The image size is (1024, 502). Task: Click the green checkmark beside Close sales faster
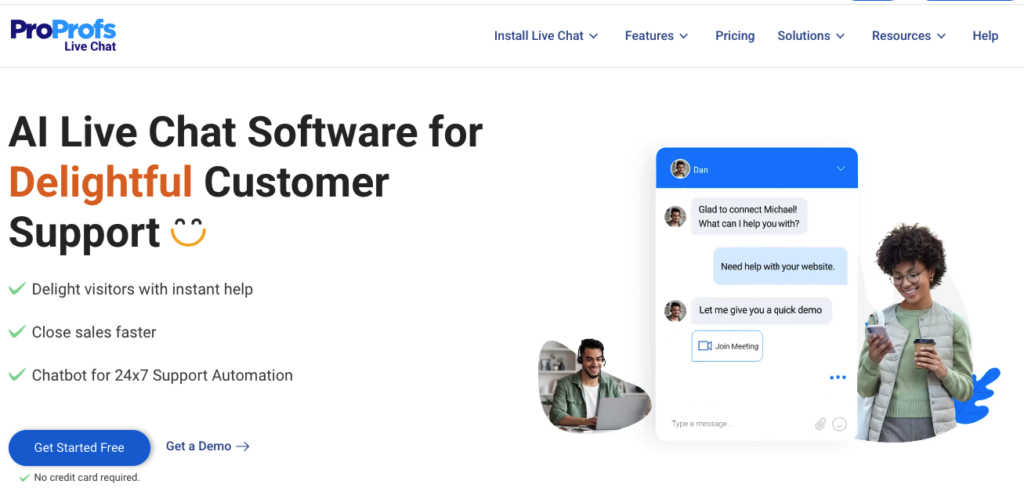click(x=17, y=332)
